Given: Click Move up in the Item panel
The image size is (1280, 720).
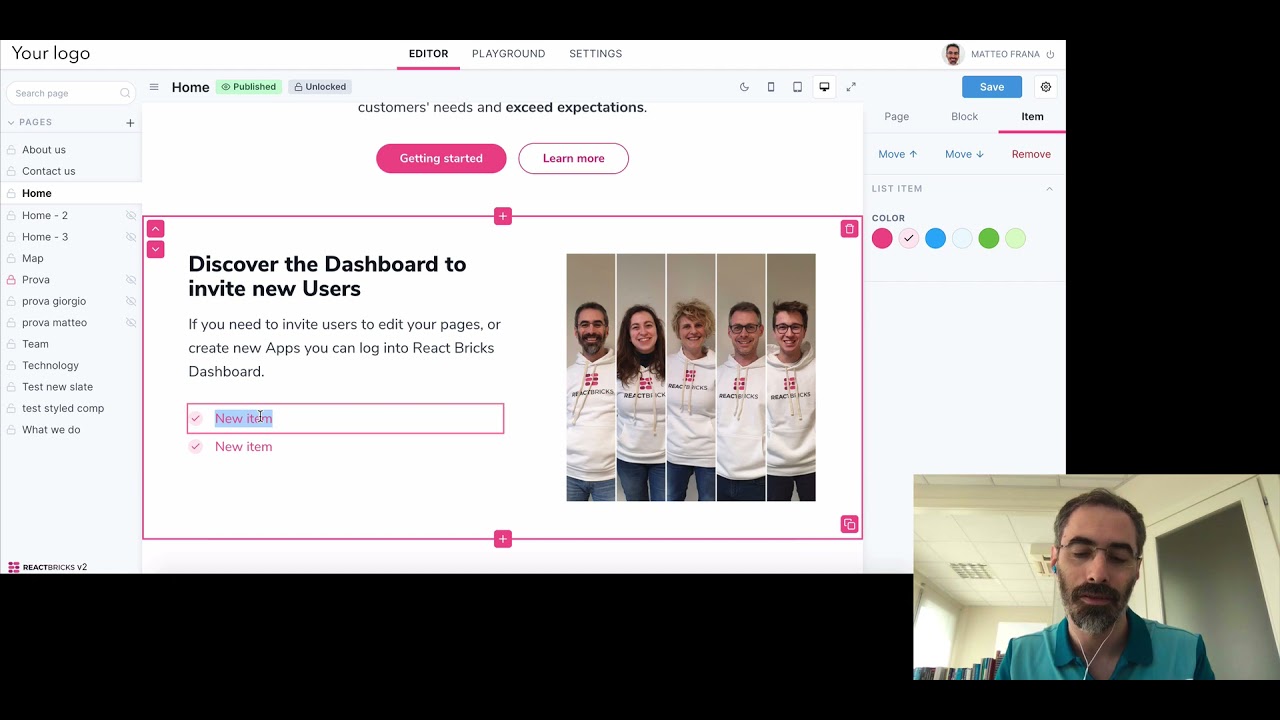Looking at the screenshot, I should [898, 154].
